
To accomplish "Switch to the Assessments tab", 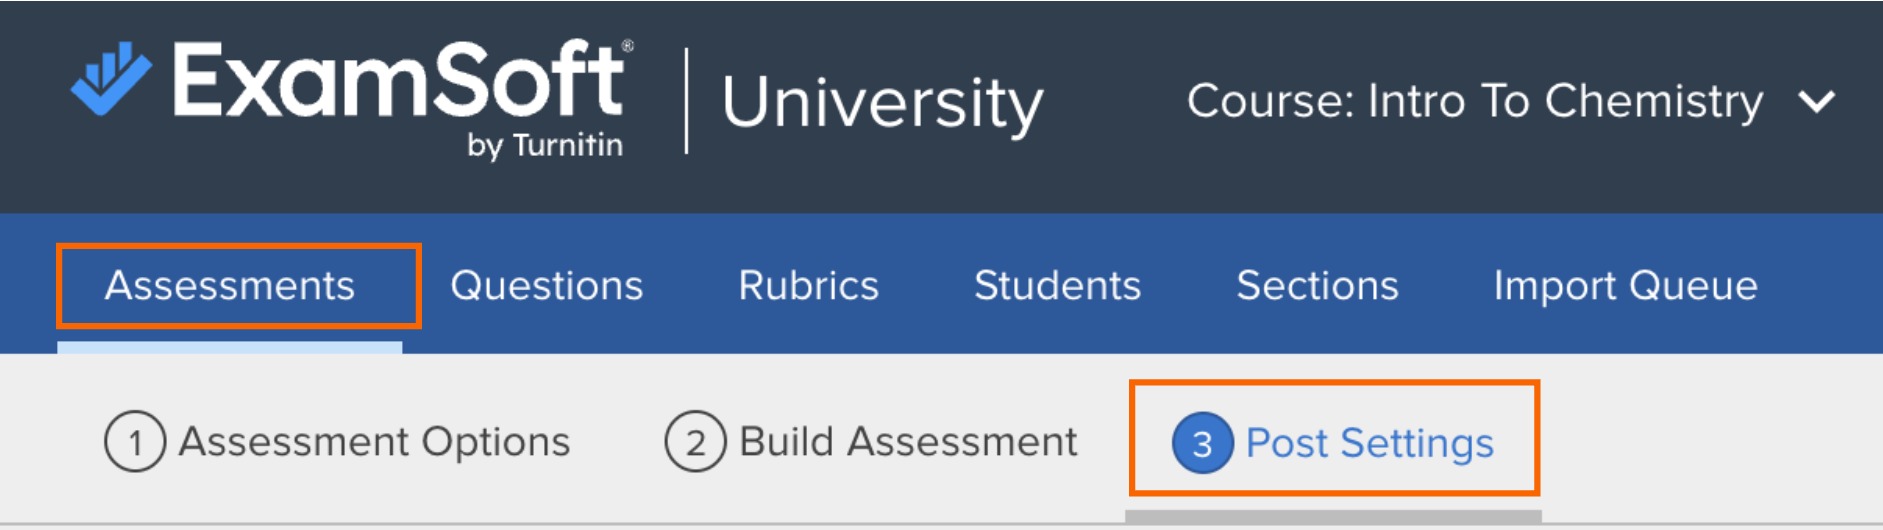I will [230, 286].
